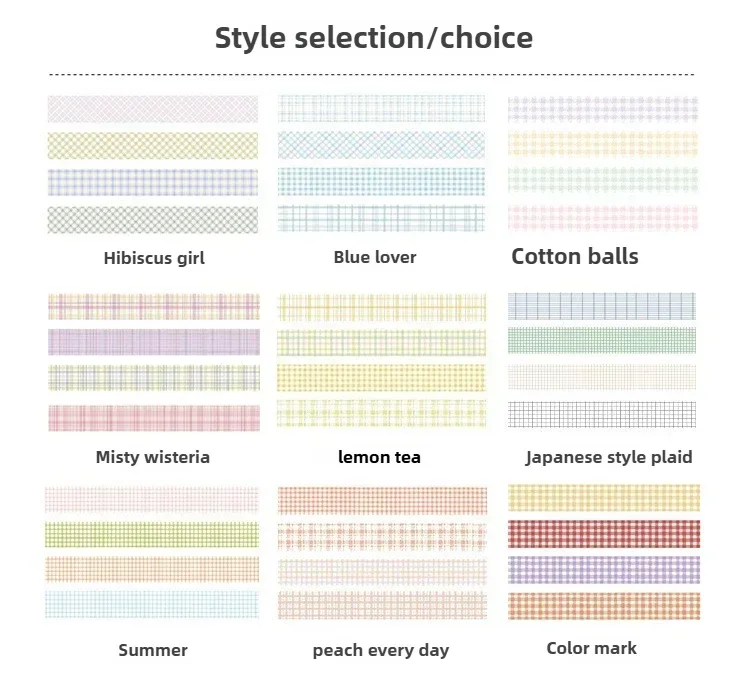750x689 pixels.
Task: Select the lemon tea style label
Action: 379,457
